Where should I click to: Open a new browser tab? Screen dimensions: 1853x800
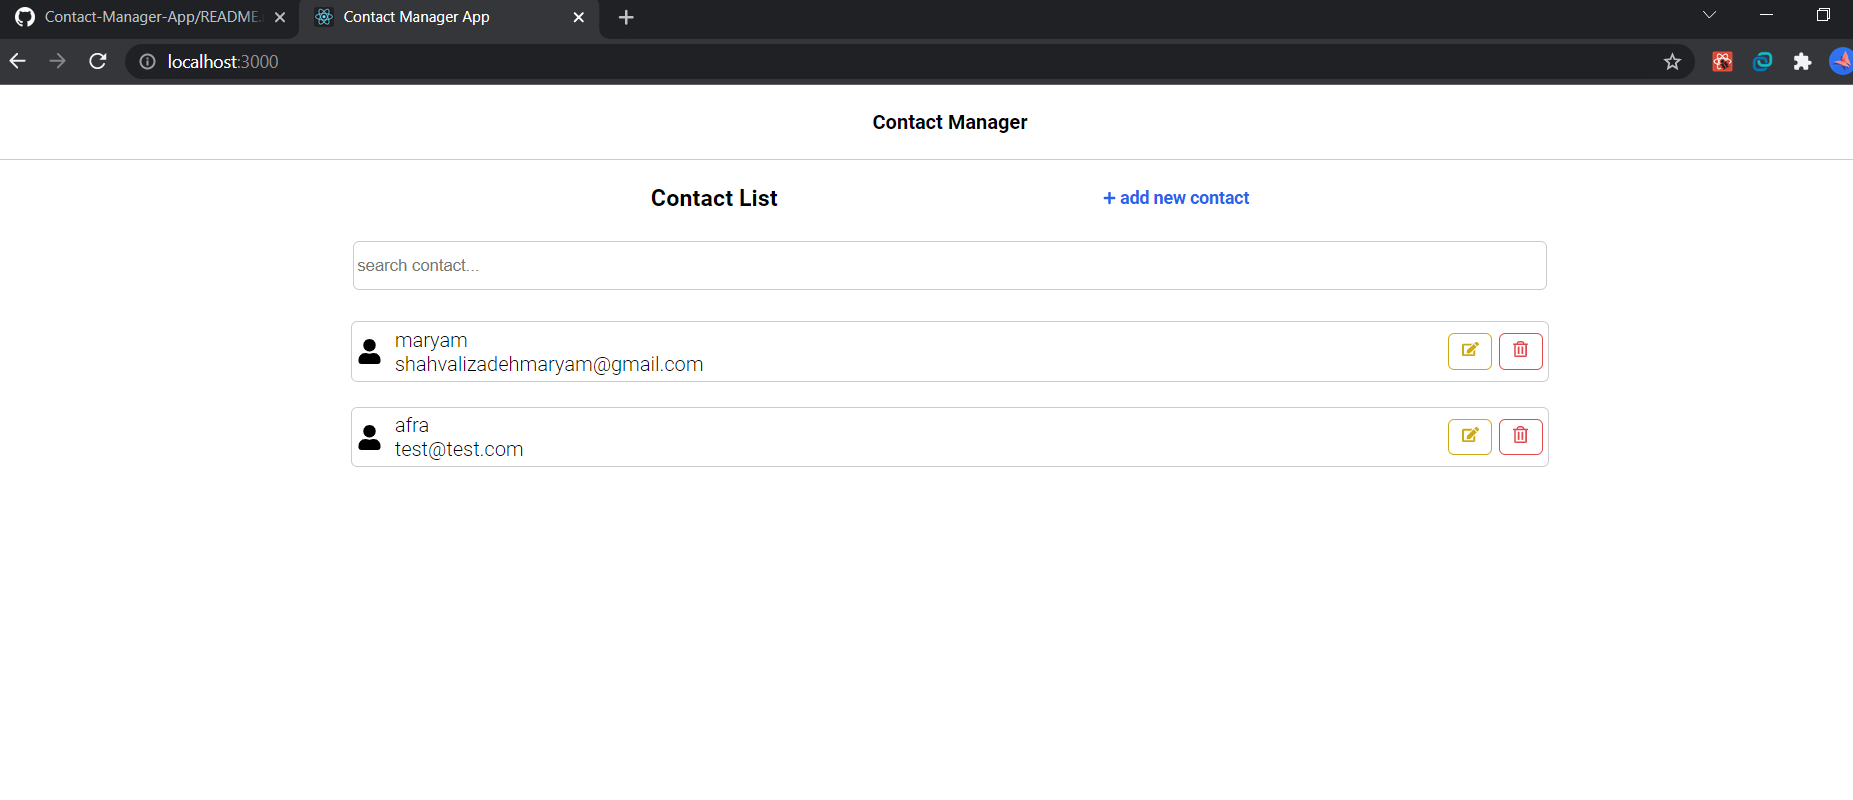pyautogui.click(x=626, y=17)
